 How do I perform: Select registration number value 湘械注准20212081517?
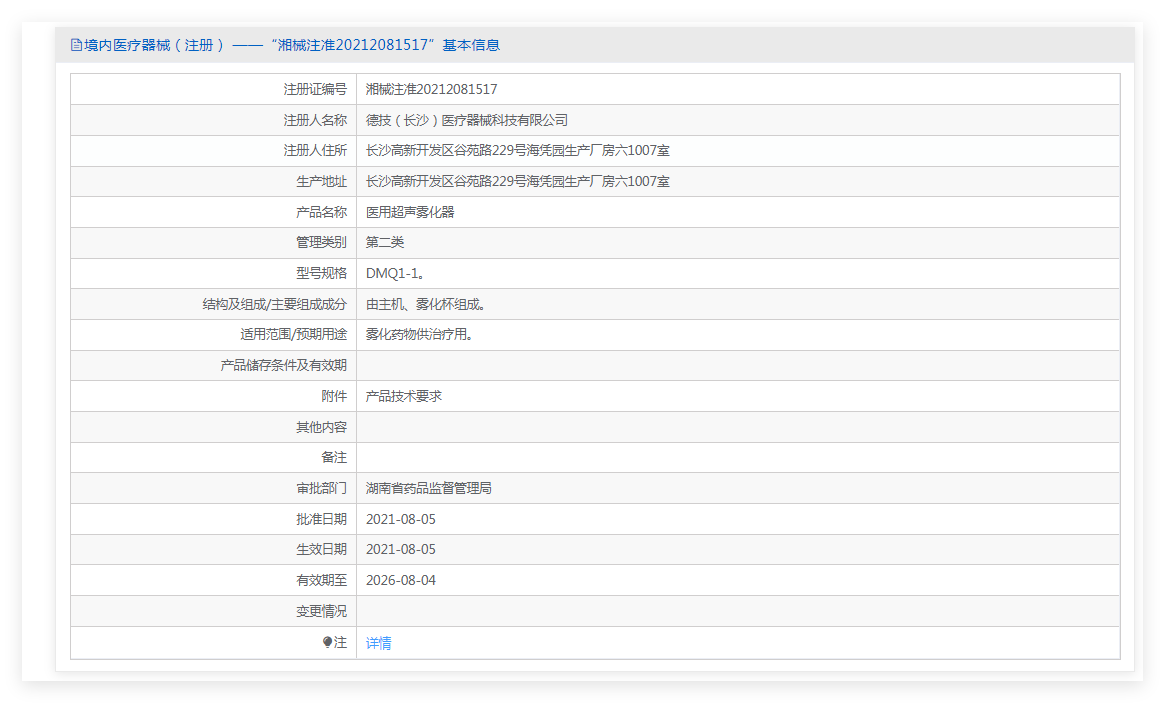click(432, 89)
